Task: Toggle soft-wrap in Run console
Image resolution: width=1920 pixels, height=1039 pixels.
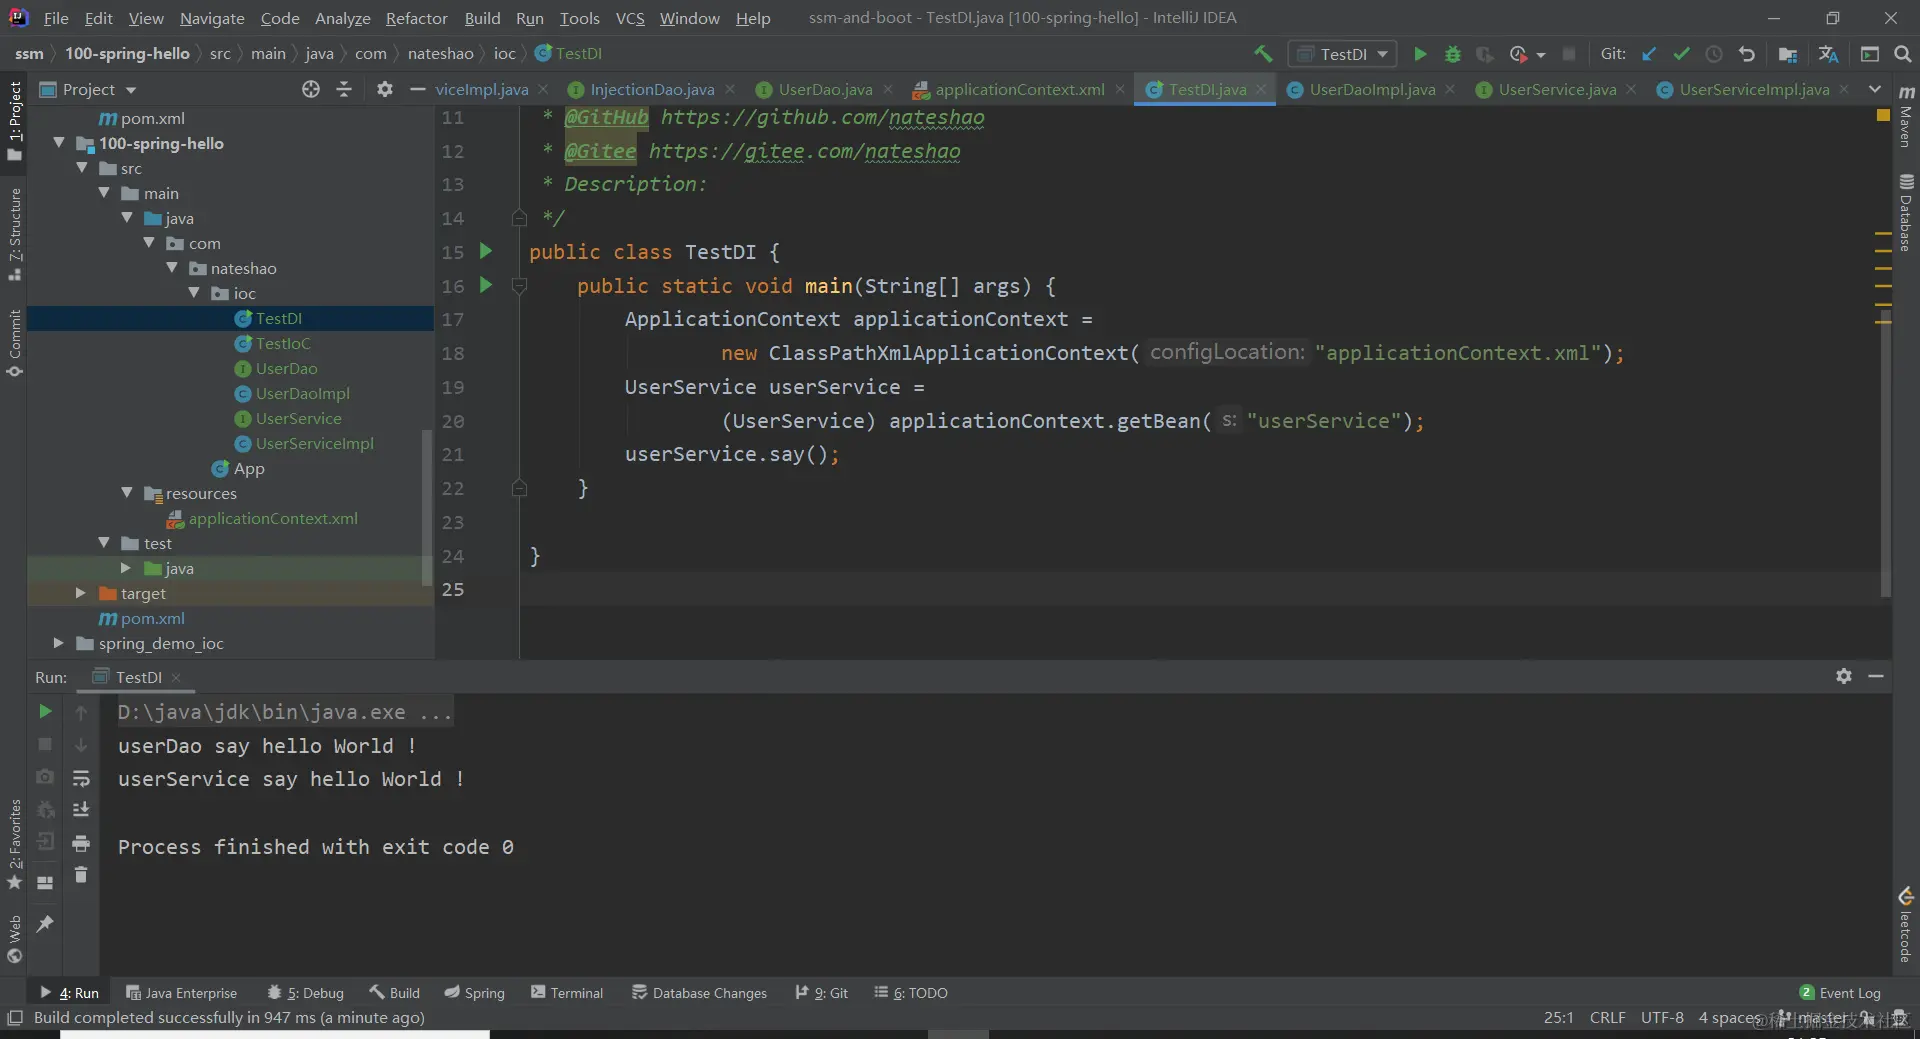Action: [81, 777]
